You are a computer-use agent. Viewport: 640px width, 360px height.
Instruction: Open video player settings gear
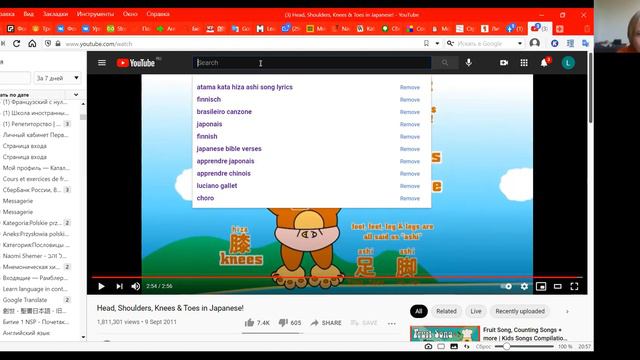click(524, 286)
